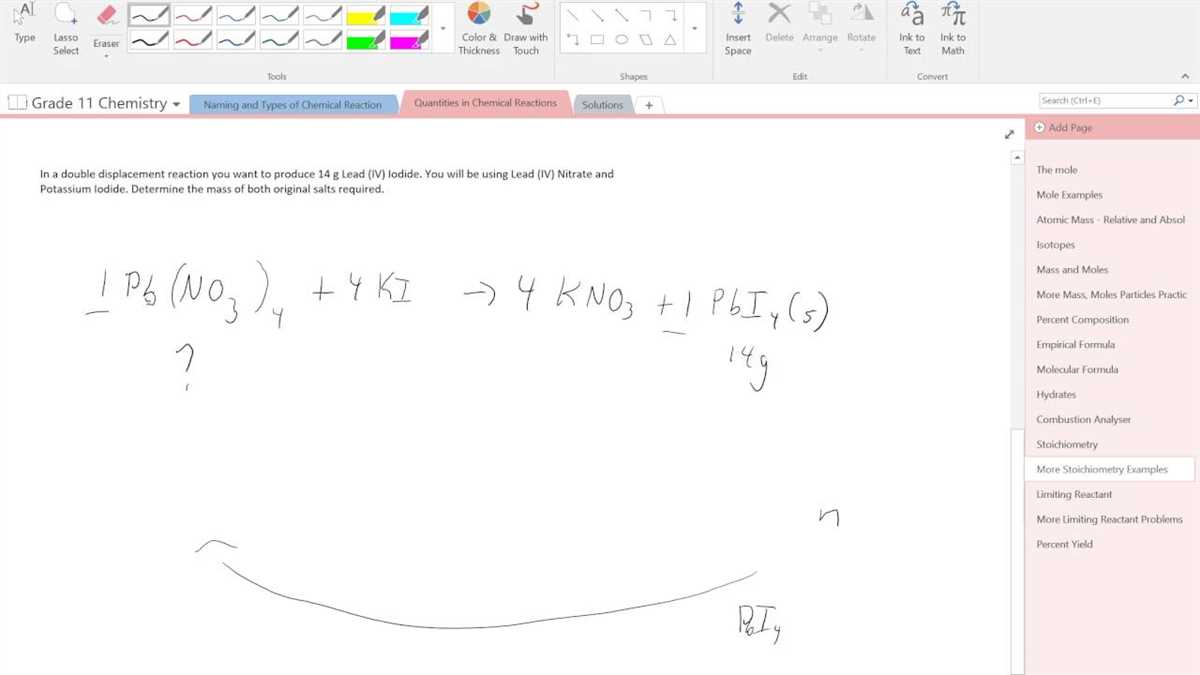Activate the Lasso Select tool
1200x675 pixels.
point(66,28)
